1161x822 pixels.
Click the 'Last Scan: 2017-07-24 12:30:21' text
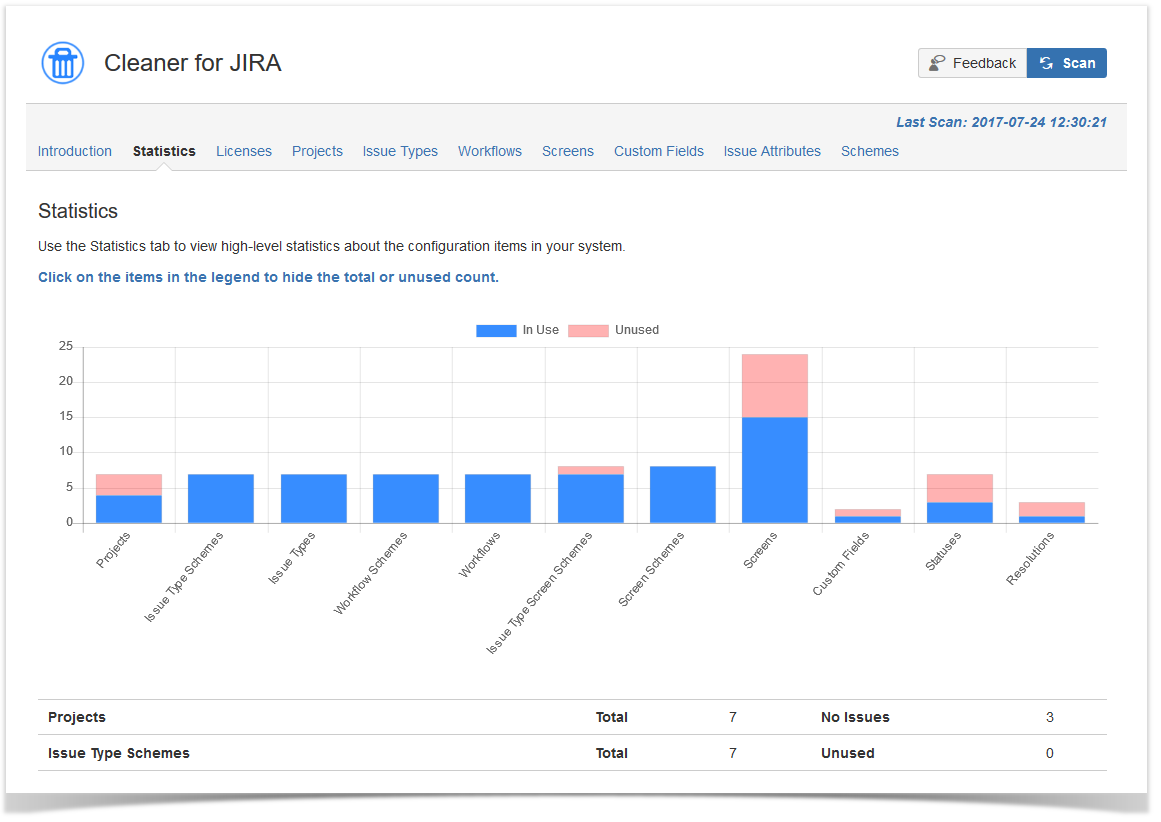coord(1001,122)
